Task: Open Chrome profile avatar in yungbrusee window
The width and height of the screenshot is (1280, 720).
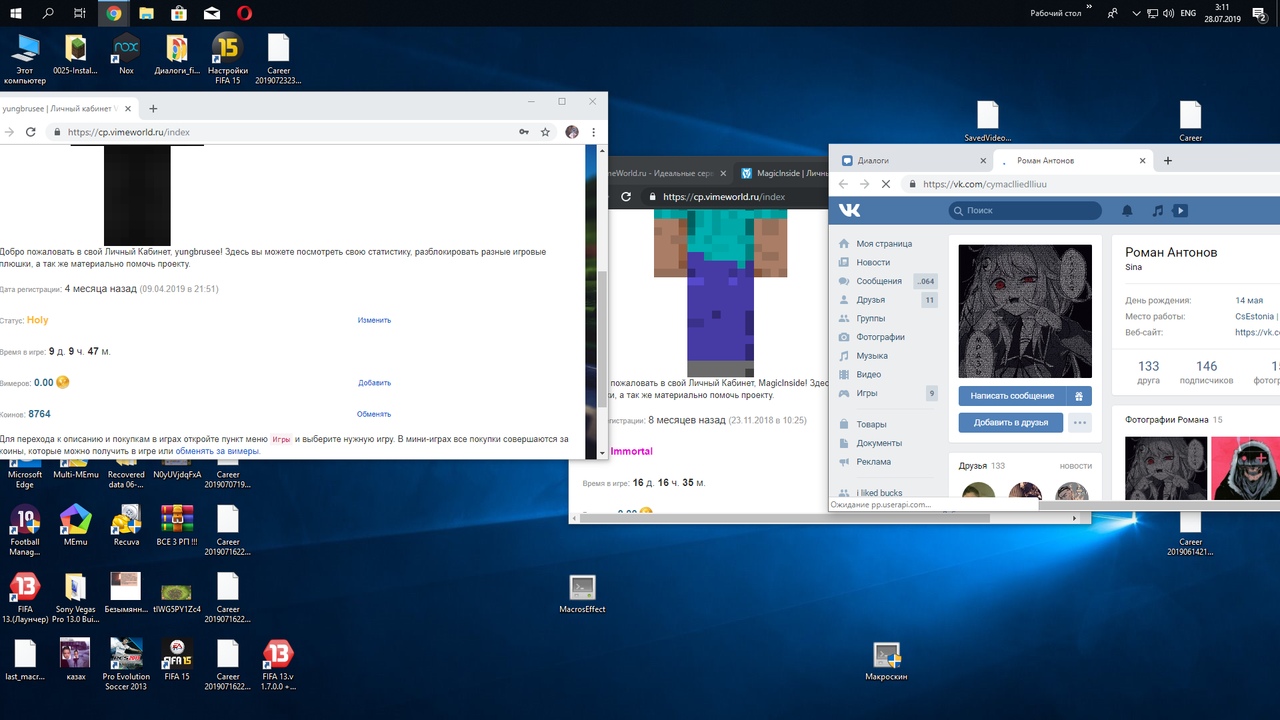Action: 572,132
